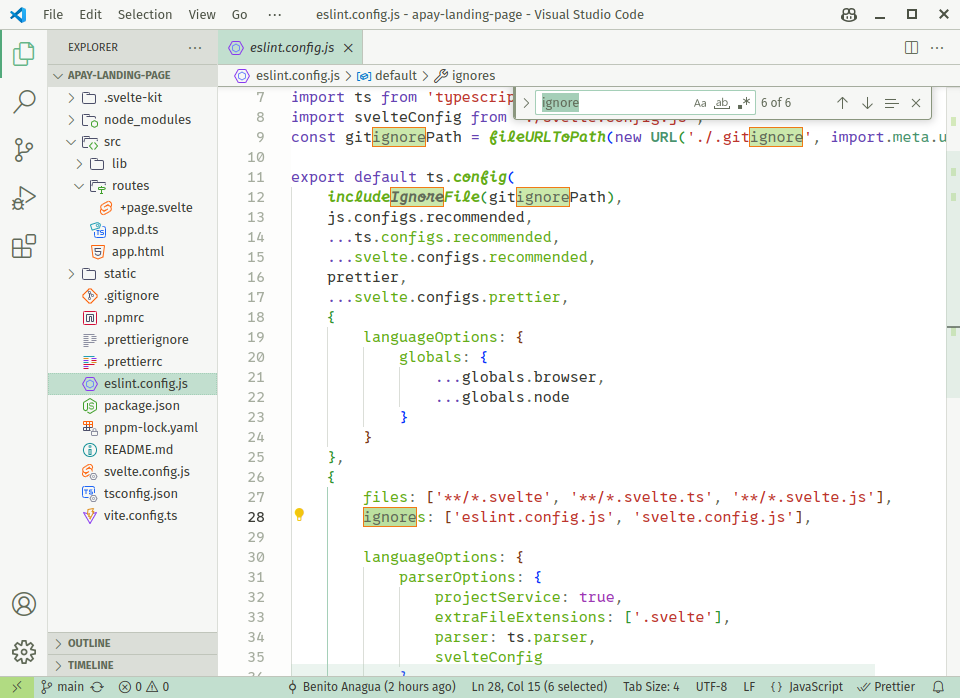960x698 pixels.
Task: Open svelte.config.js in explorer
Action: 132,472
